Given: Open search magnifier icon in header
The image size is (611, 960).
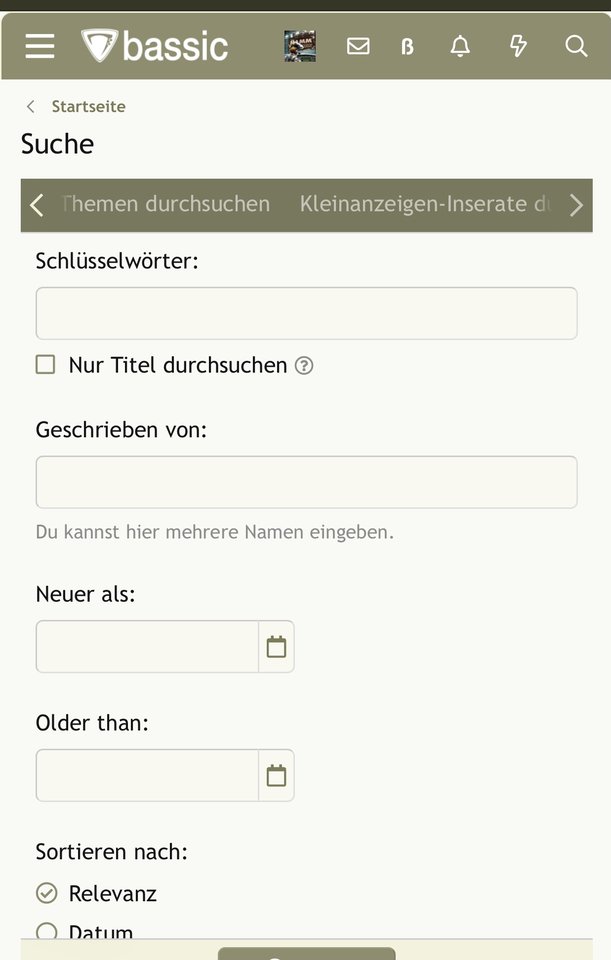Looking at the screenshot, I should (576, 46).
